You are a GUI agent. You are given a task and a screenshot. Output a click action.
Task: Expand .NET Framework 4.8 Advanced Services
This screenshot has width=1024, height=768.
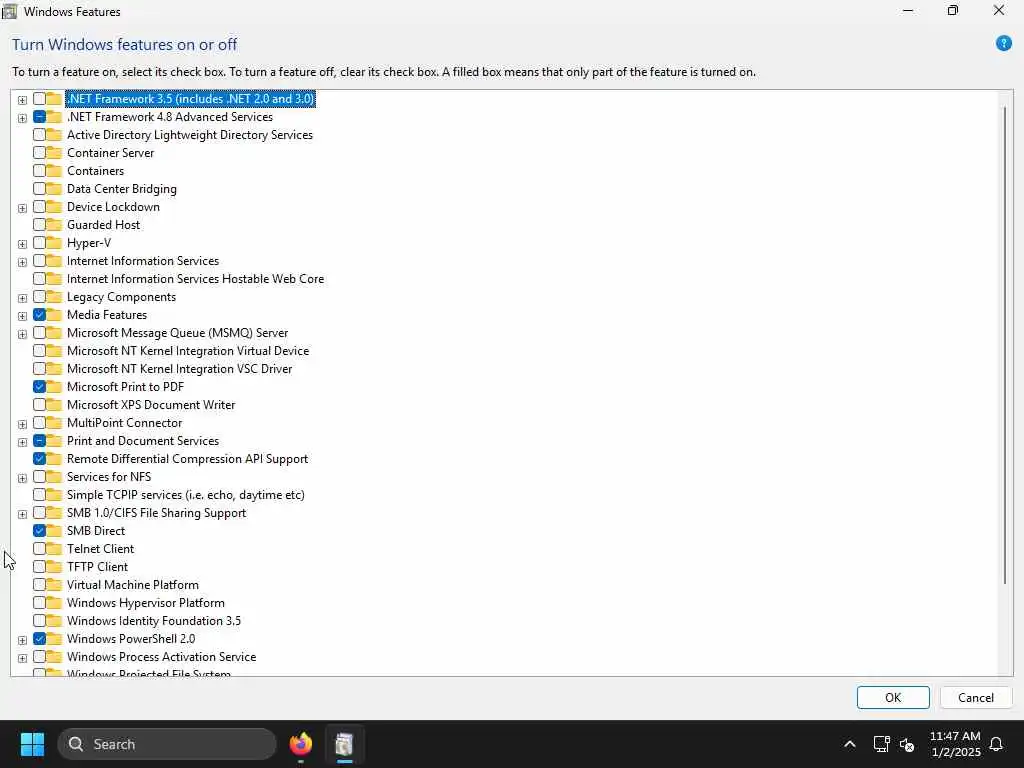[x=22, y=118]
